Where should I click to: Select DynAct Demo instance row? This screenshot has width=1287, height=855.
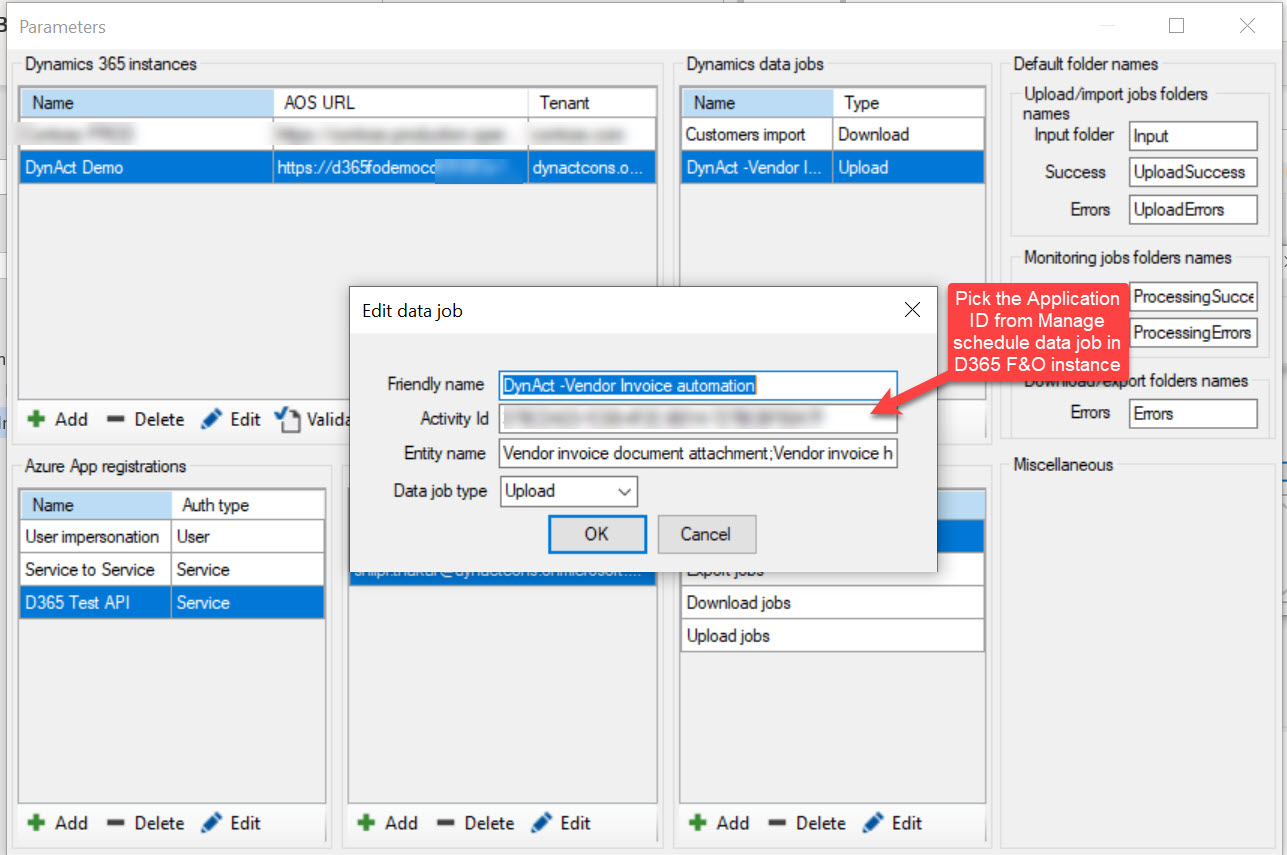(x=337, y=167)
